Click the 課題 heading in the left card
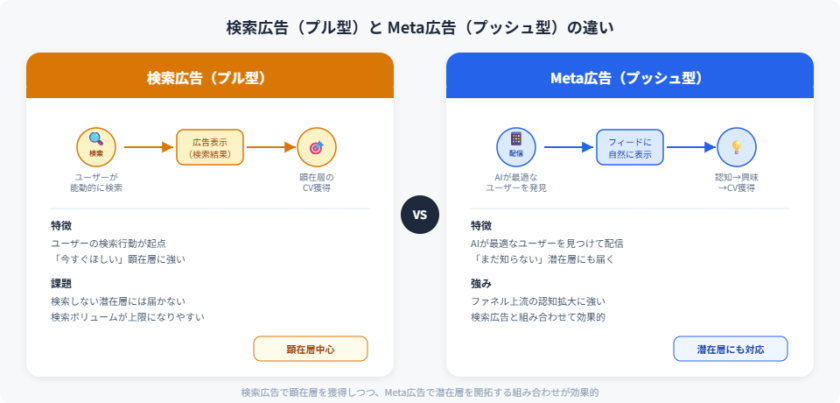 [x=61, y=283]
